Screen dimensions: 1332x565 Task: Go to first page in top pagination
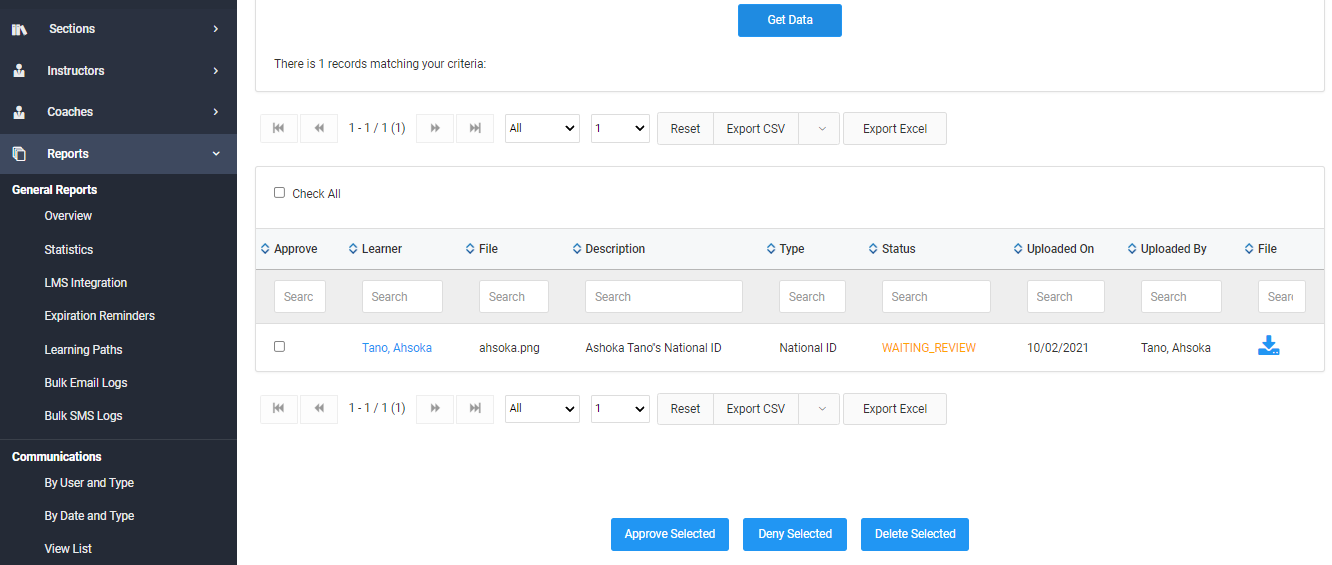click(279, 128)
